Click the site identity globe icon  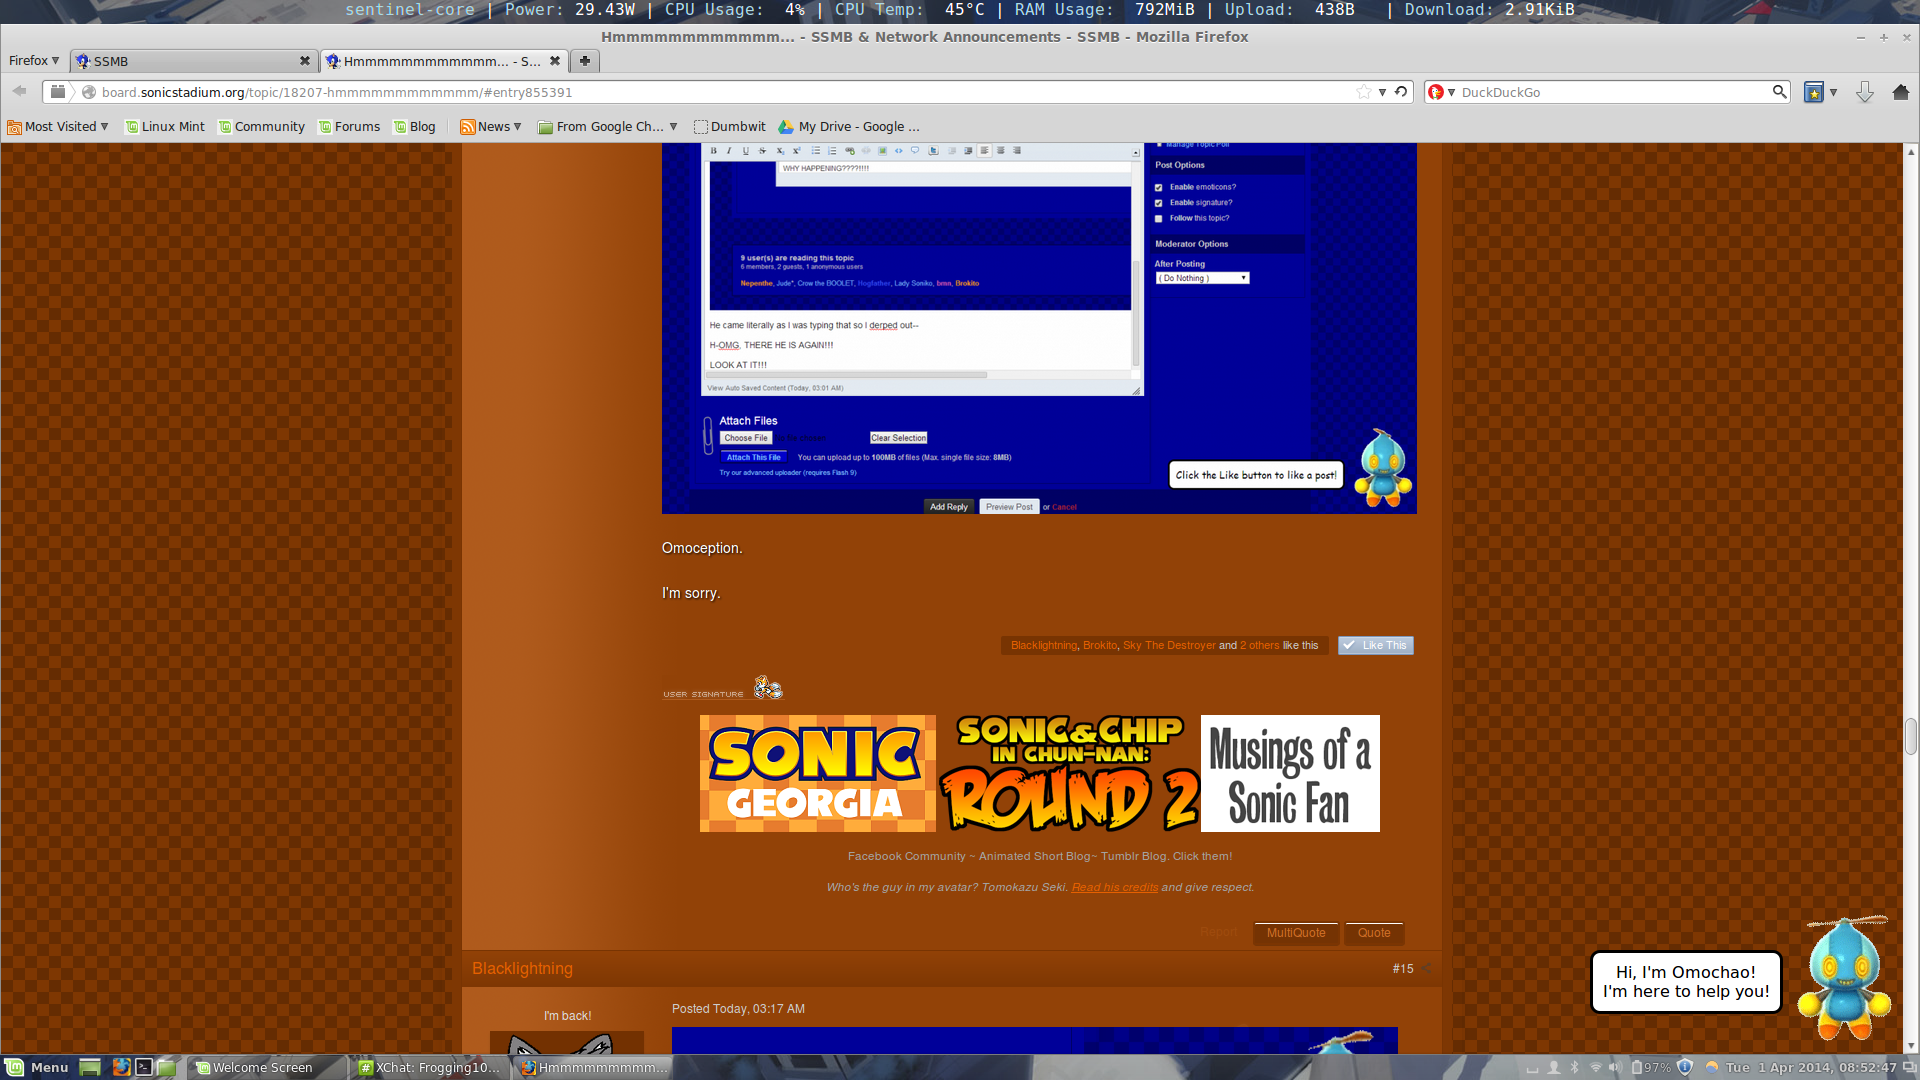coord(89,92)
